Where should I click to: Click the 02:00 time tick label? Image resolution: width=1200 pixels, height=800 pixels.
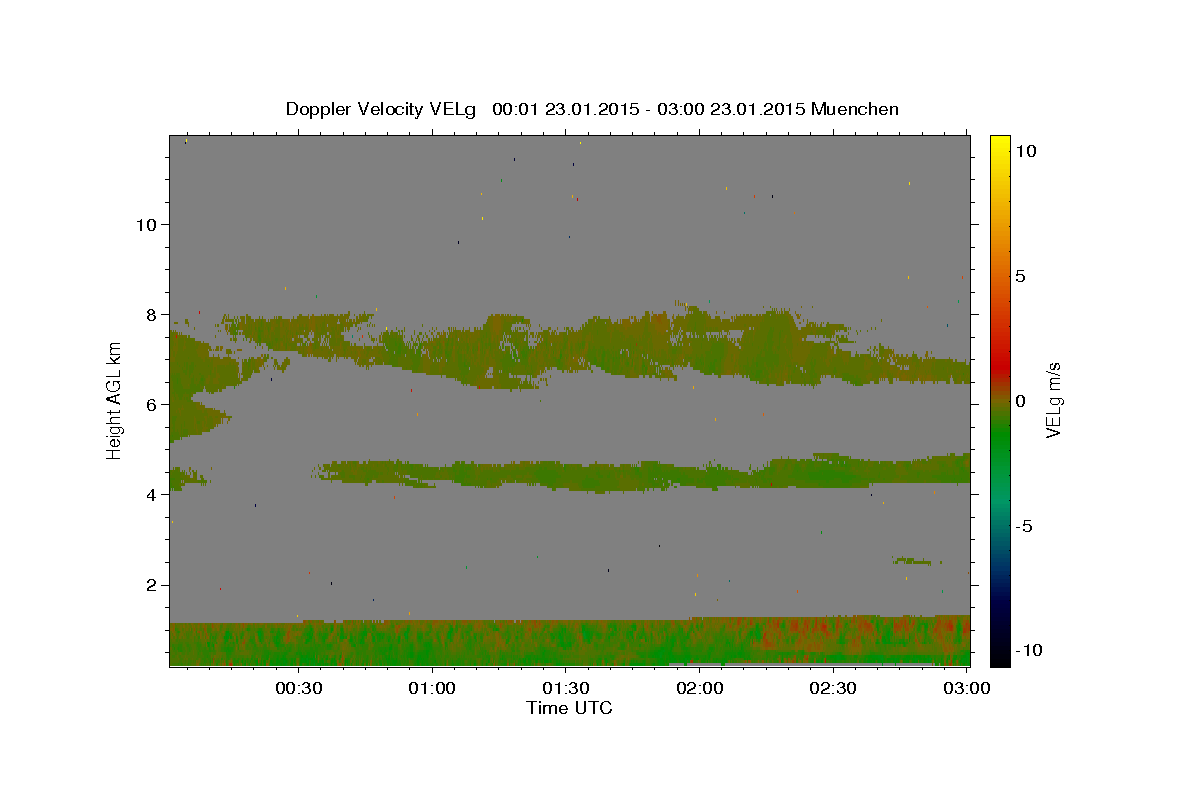(700, 689)
